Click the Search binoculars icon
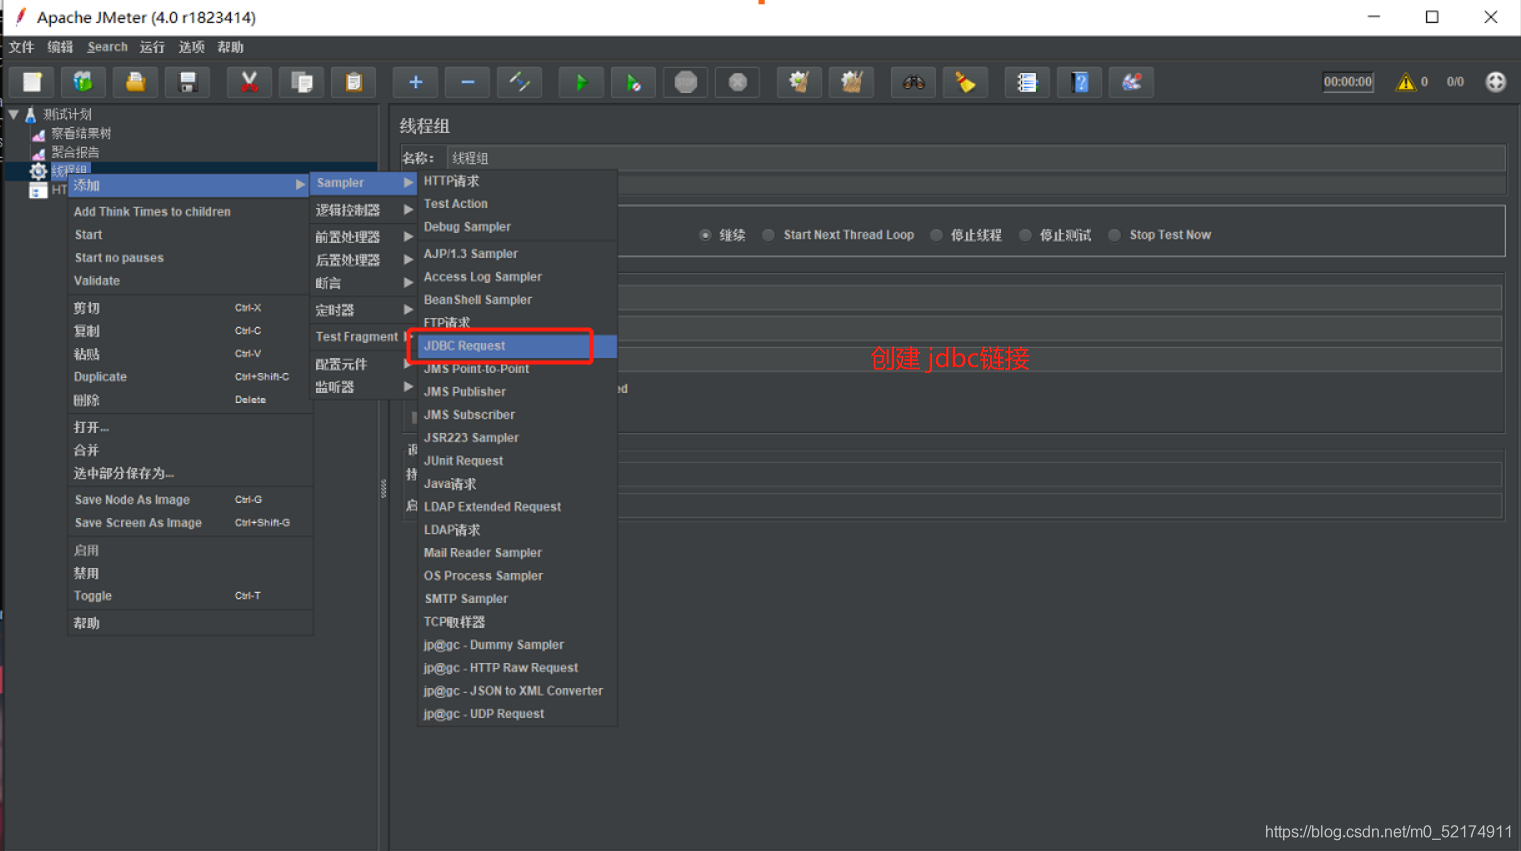Screen dimensions: 1521x851 [x=913, y=82]
